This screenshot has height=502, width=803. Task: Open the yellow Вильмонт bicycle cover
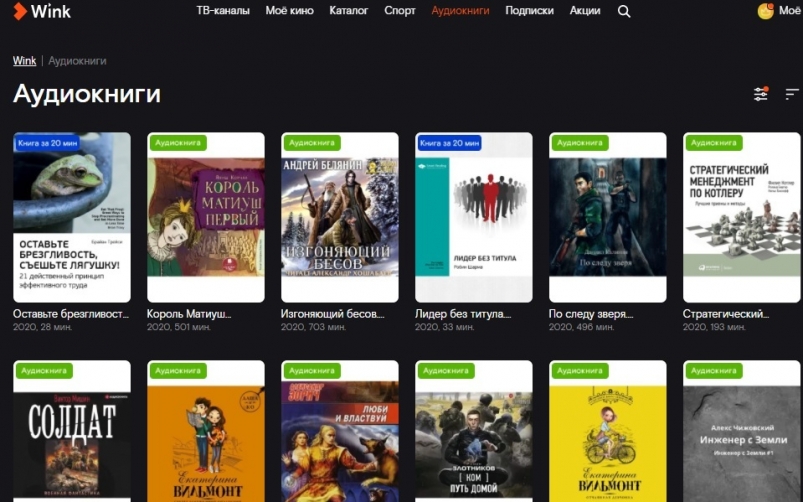pos(608,431)
